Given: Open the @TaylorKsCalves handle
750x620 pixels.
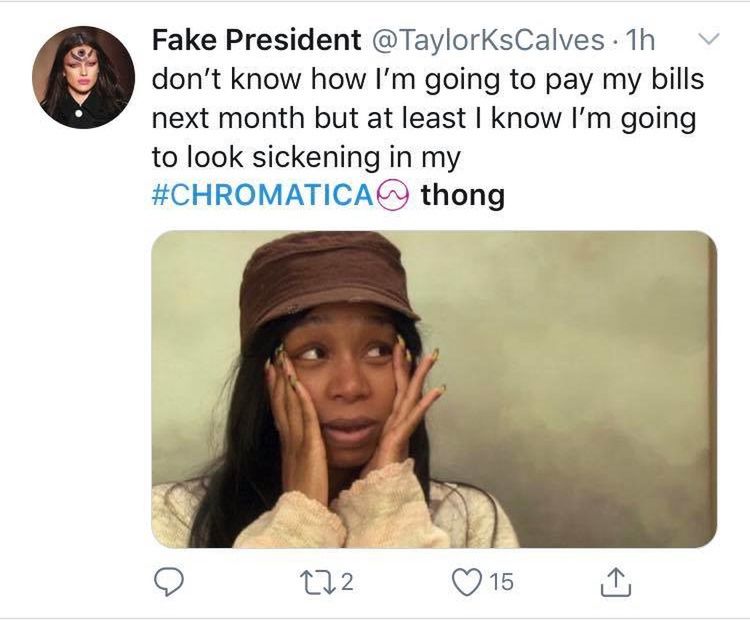Looking at the screenshot, I should point(488,41).
